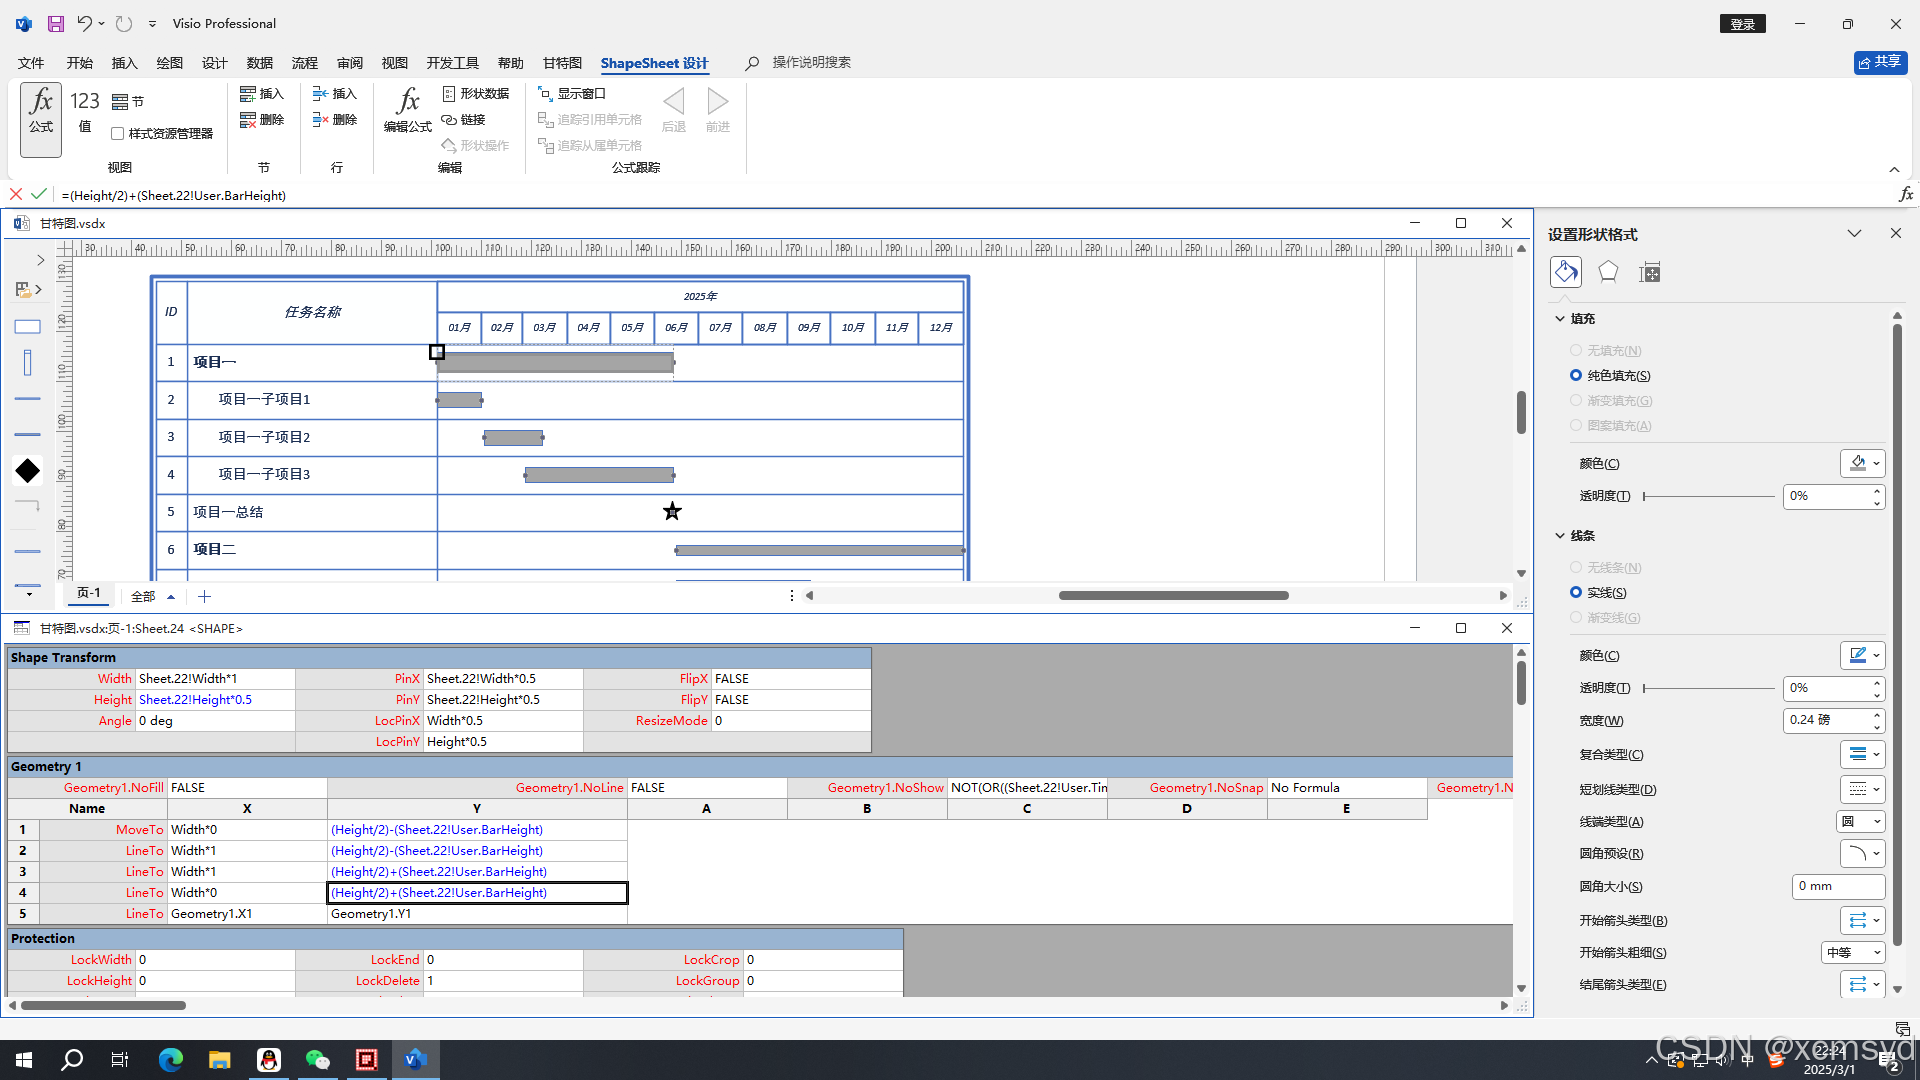Open the 甘特图 (Gantt Chart) ribbon tab

[562, 63]
